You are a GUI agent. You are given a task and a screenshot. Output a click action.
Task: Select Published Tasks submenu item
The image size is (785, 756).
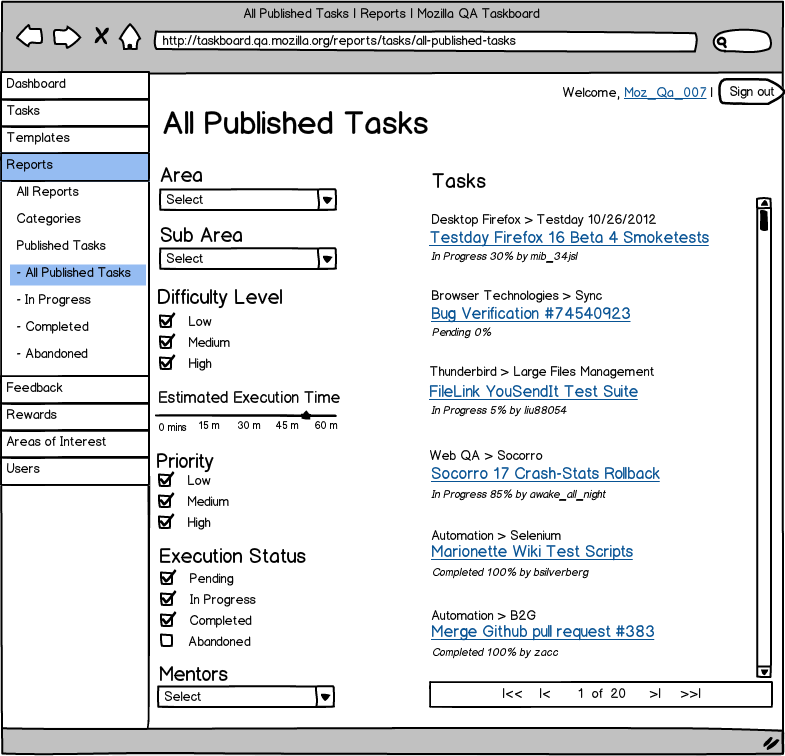tap(61, 245)
